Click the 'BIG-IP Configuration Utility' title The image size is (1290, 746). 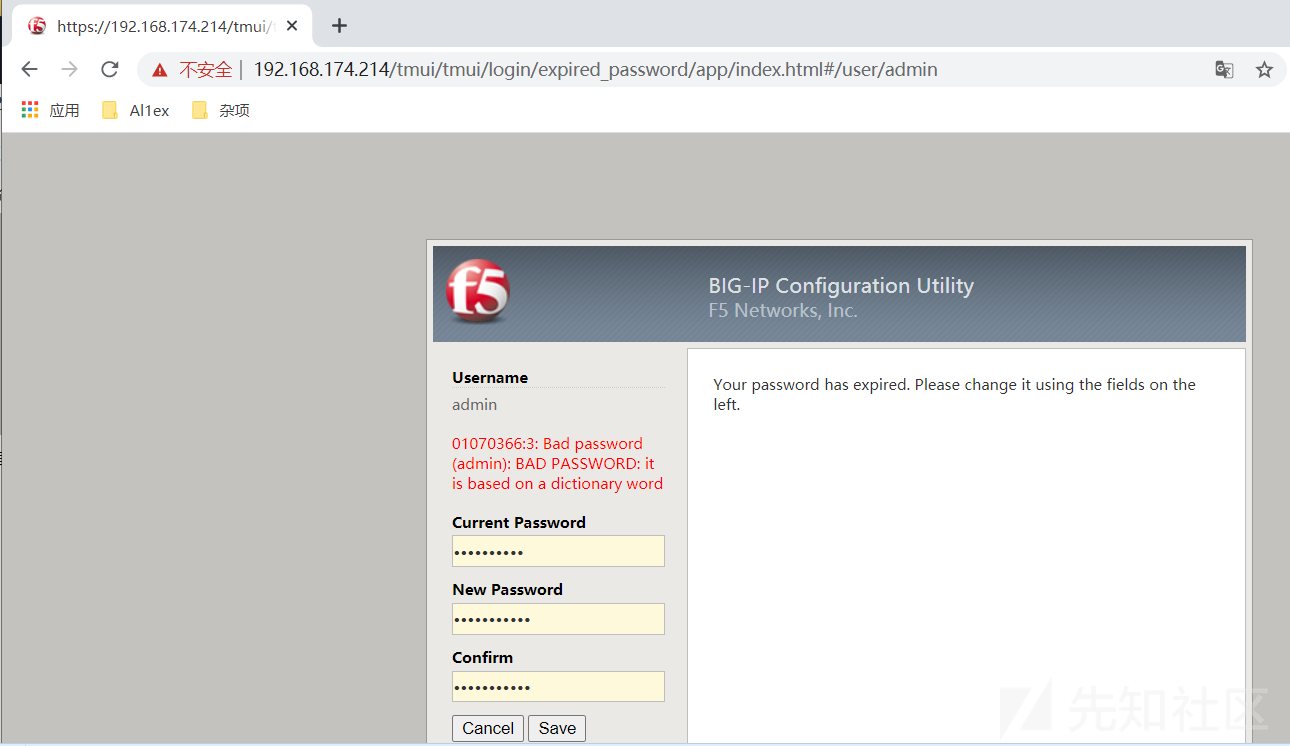[x=841, y=286]
